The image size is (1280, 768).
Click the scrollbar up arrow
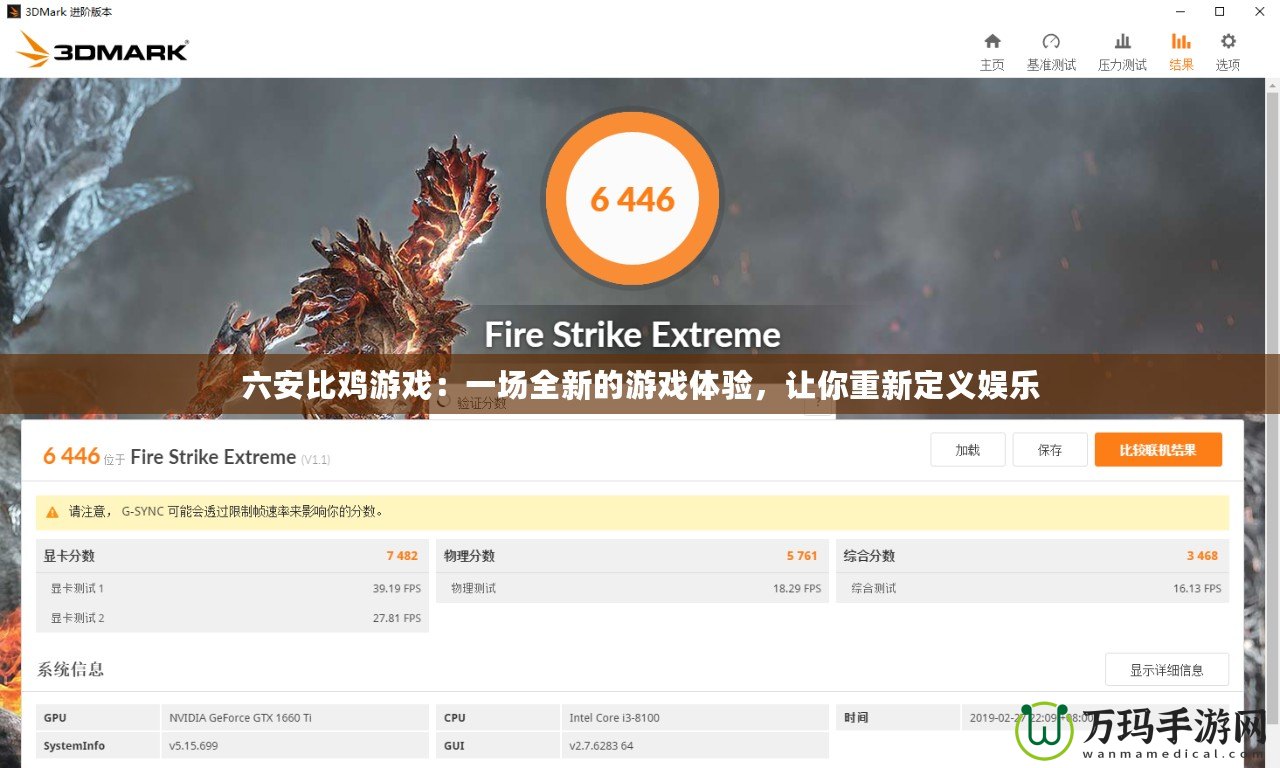[x=1271, y=87]
